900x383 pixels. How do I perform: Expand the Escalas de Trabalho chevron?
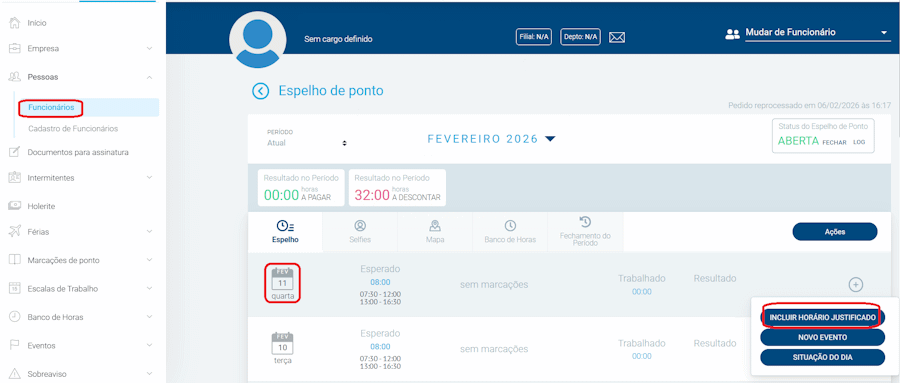149,288
